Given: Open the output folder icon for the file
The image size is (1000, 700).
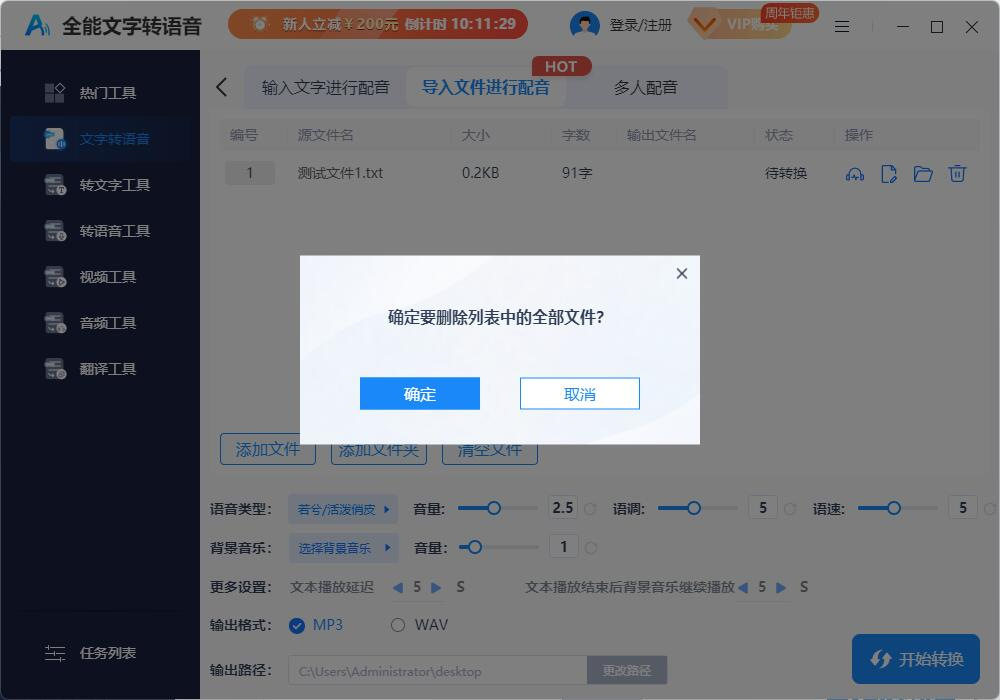Looking at the screenshot, I should tap(923, 173).
